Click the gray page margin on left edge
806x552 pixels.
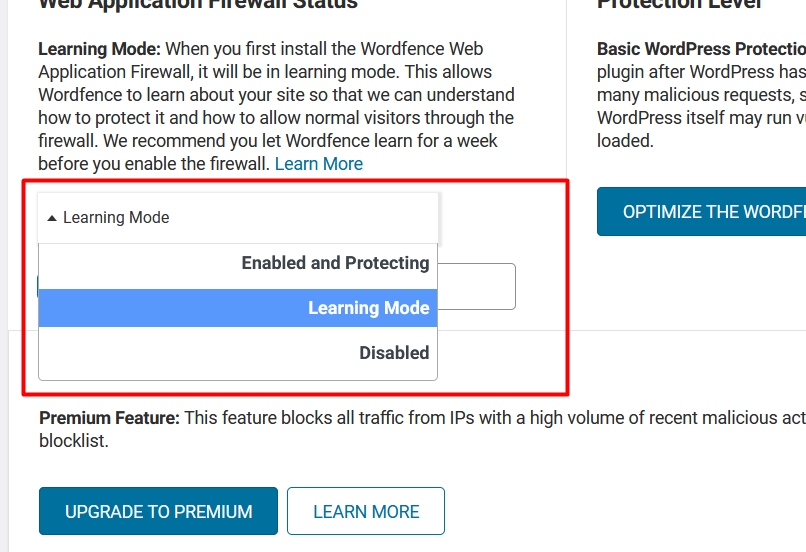click(x=4, y=276)
